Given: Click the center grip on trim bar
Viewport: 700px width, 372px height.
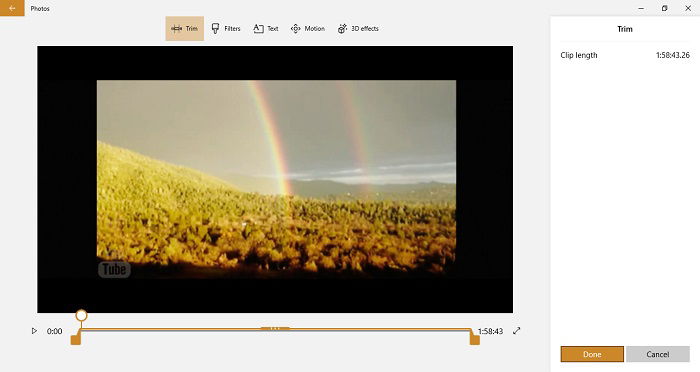Looking at the screenshot, I should click(275, 329).
